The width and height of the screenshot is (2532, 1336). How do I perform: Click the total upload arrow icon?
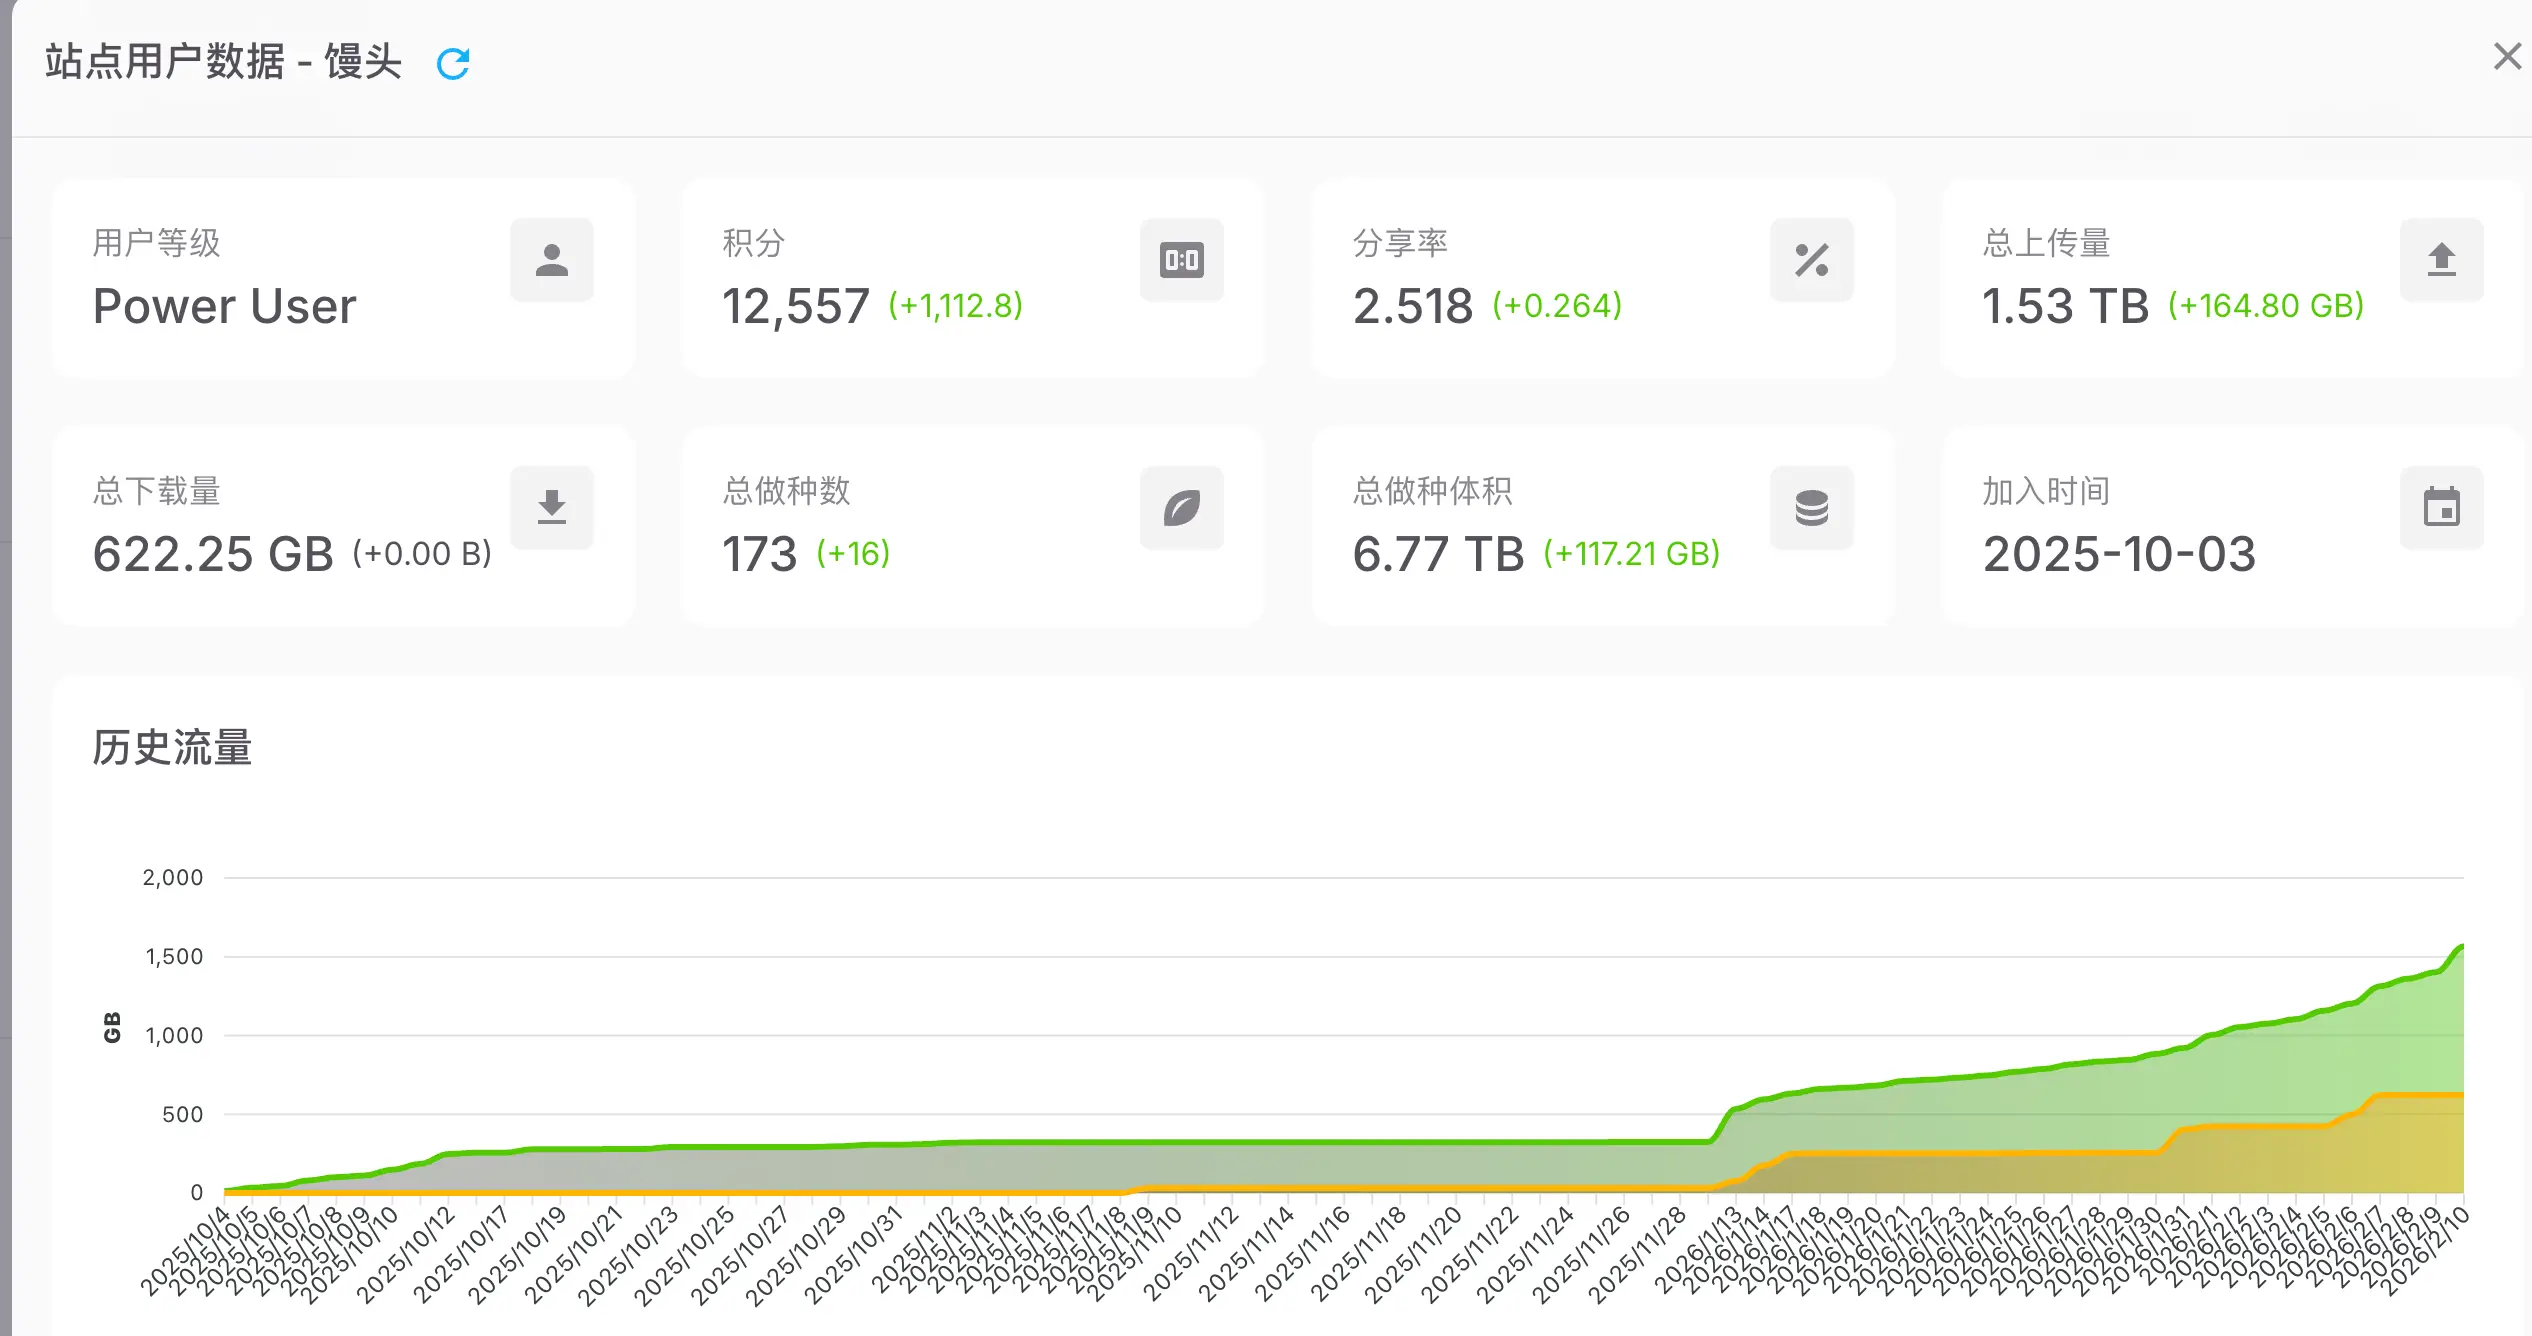[2441, 260]
